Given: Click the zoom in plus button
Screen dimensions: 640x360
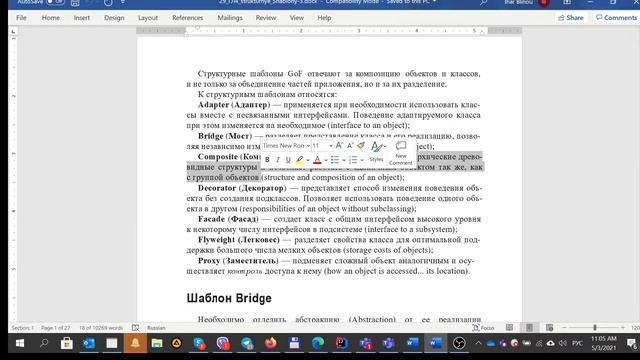Looking at the screenshot, I should coord(622,327).
